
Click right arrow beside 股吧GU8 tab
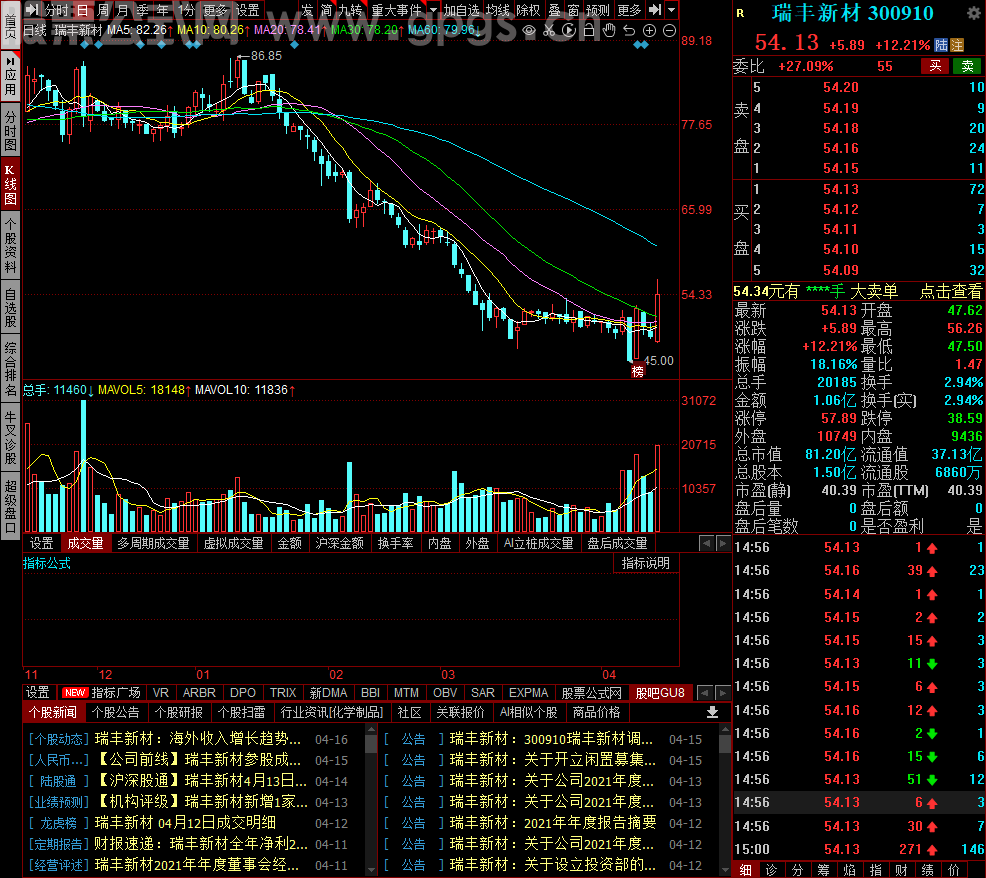pyautogui.click(x=723, y=693)
